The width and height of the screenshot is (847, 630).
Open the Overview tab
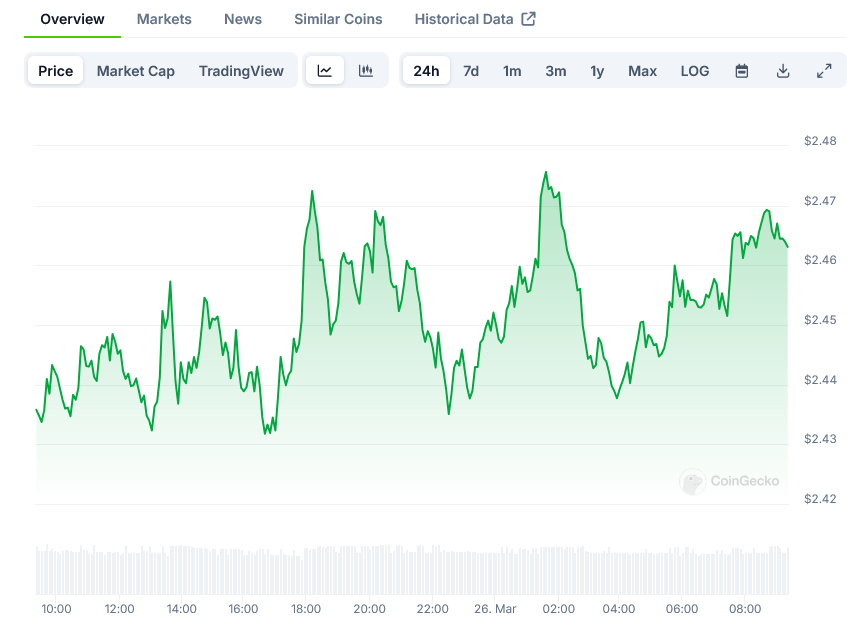click(x=72, y=19)
